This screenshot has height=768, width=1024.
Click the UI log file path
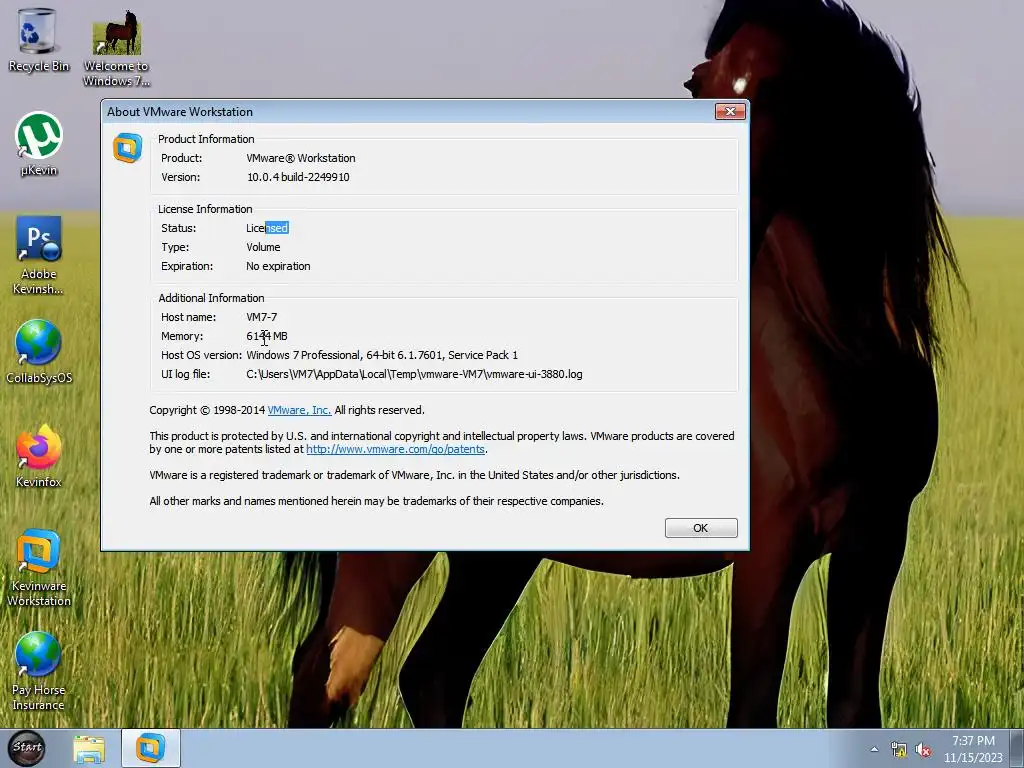pos(414,374)
